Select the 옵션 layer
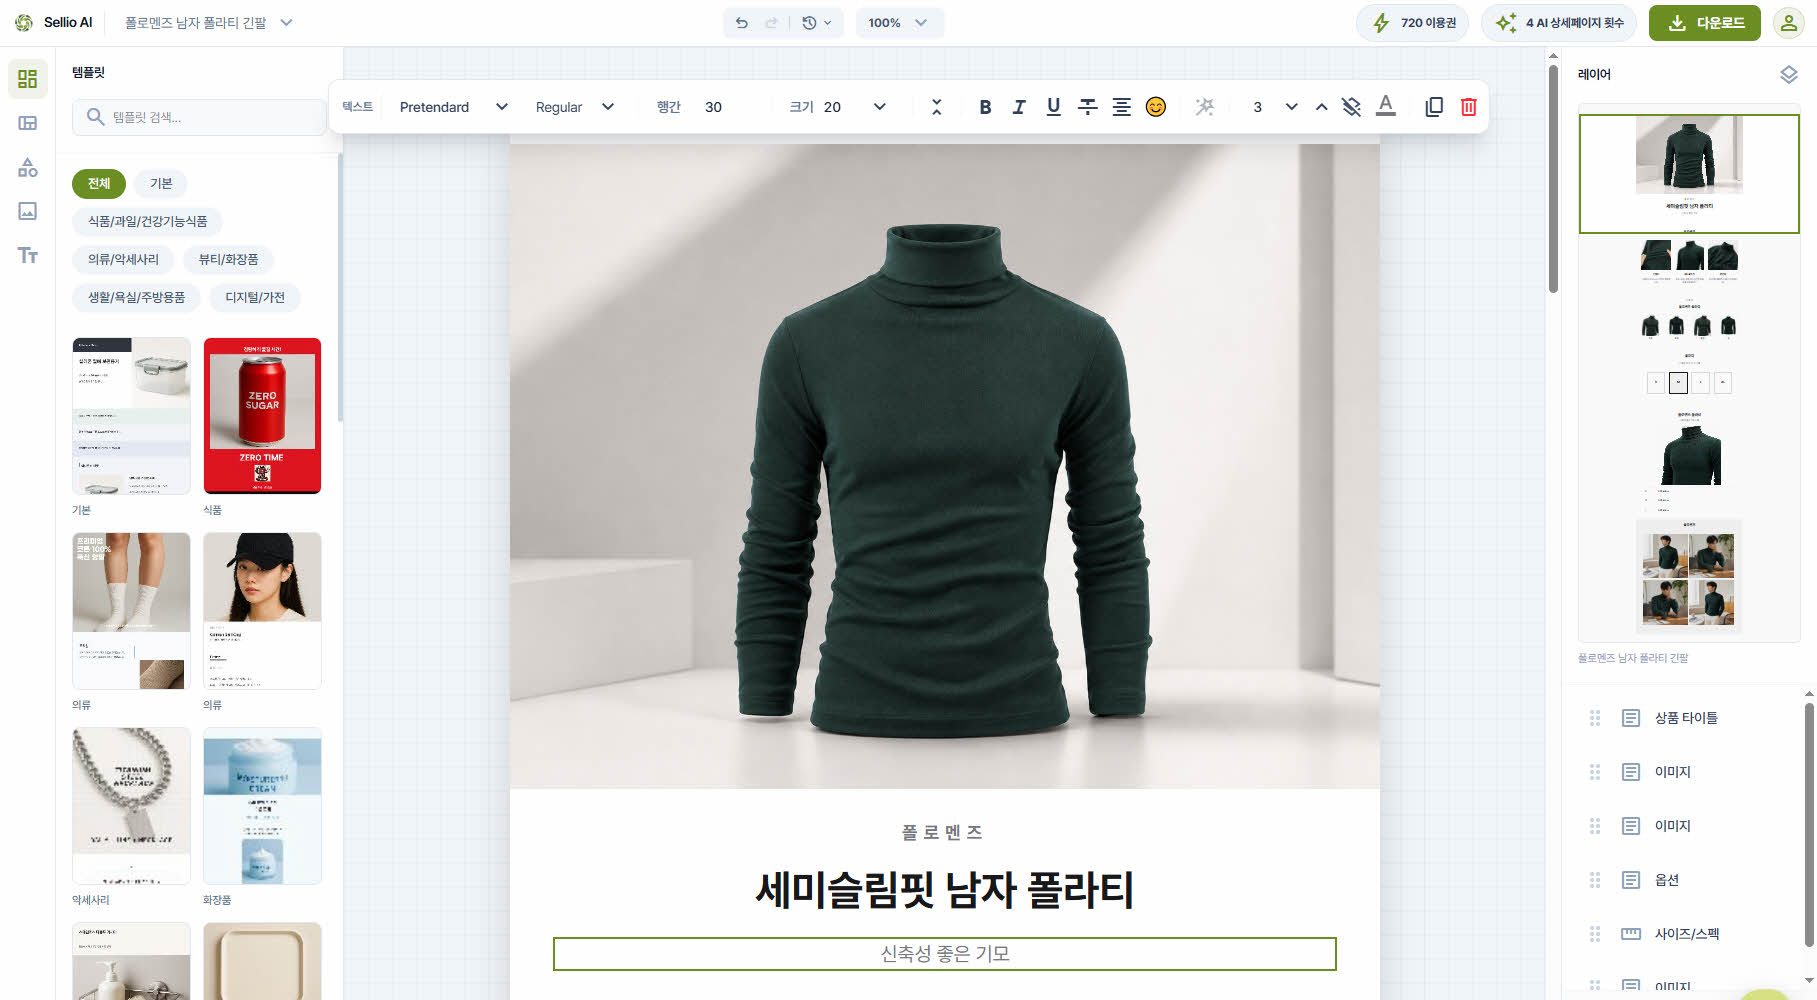Viewport: 1817px width, 1000px height. [1686, 880]
